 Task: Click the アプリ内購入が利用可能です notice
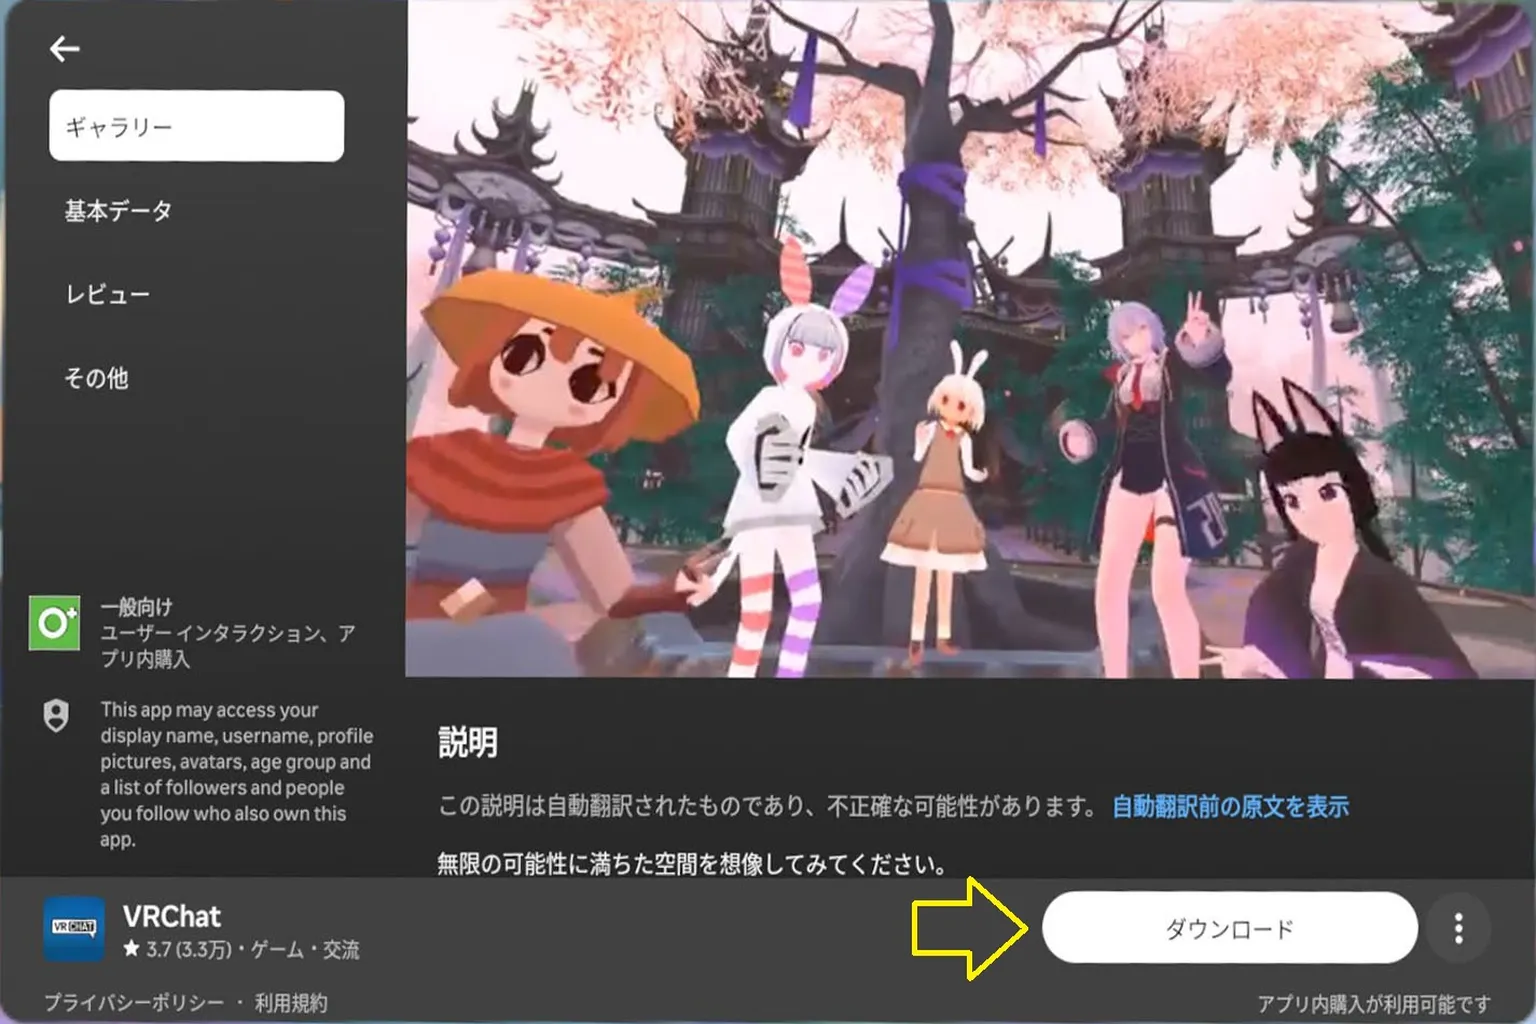1374,1003
